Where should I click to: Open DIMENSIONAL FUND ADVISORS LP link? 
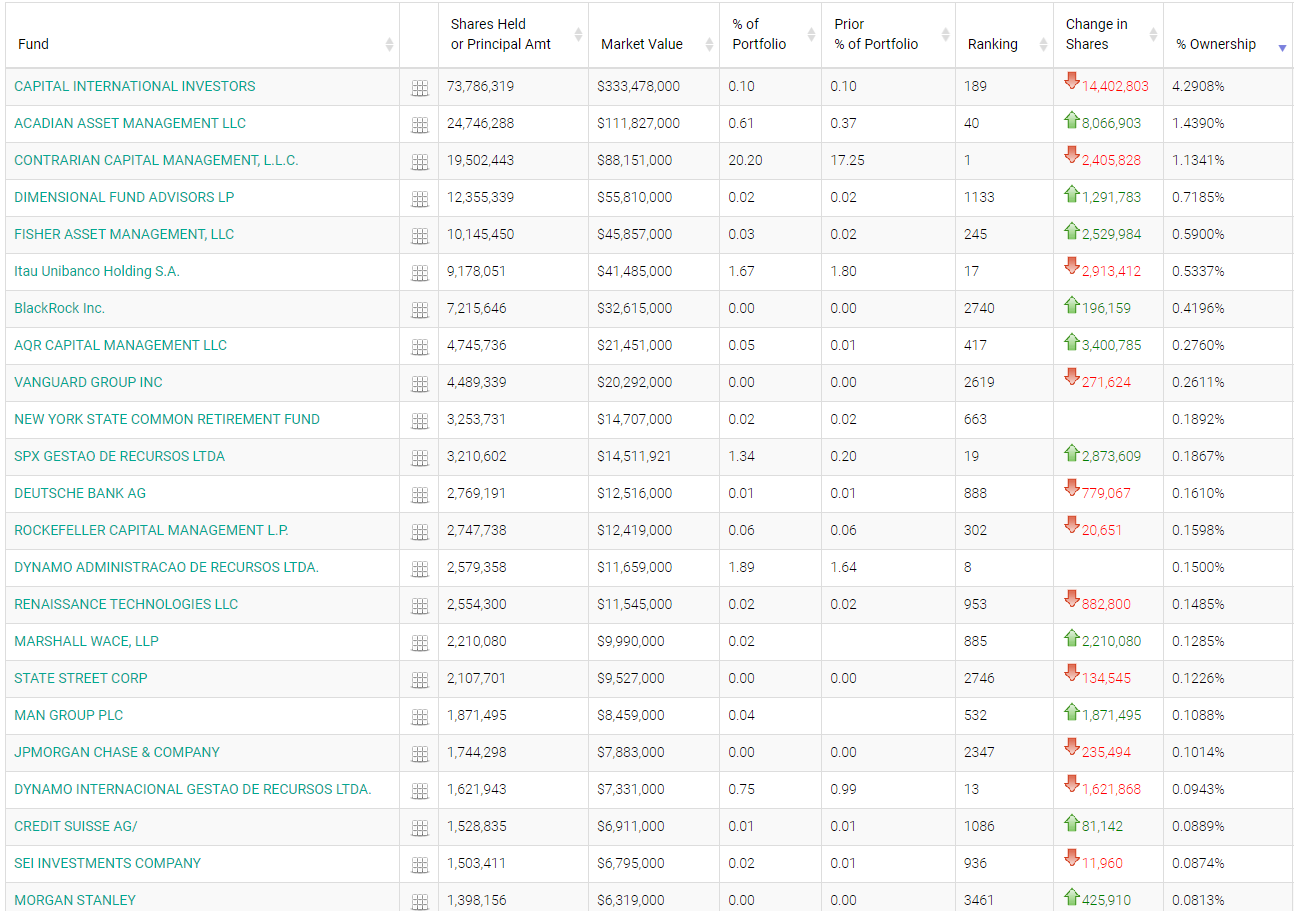pyautogui.click(x=124, y=197)
